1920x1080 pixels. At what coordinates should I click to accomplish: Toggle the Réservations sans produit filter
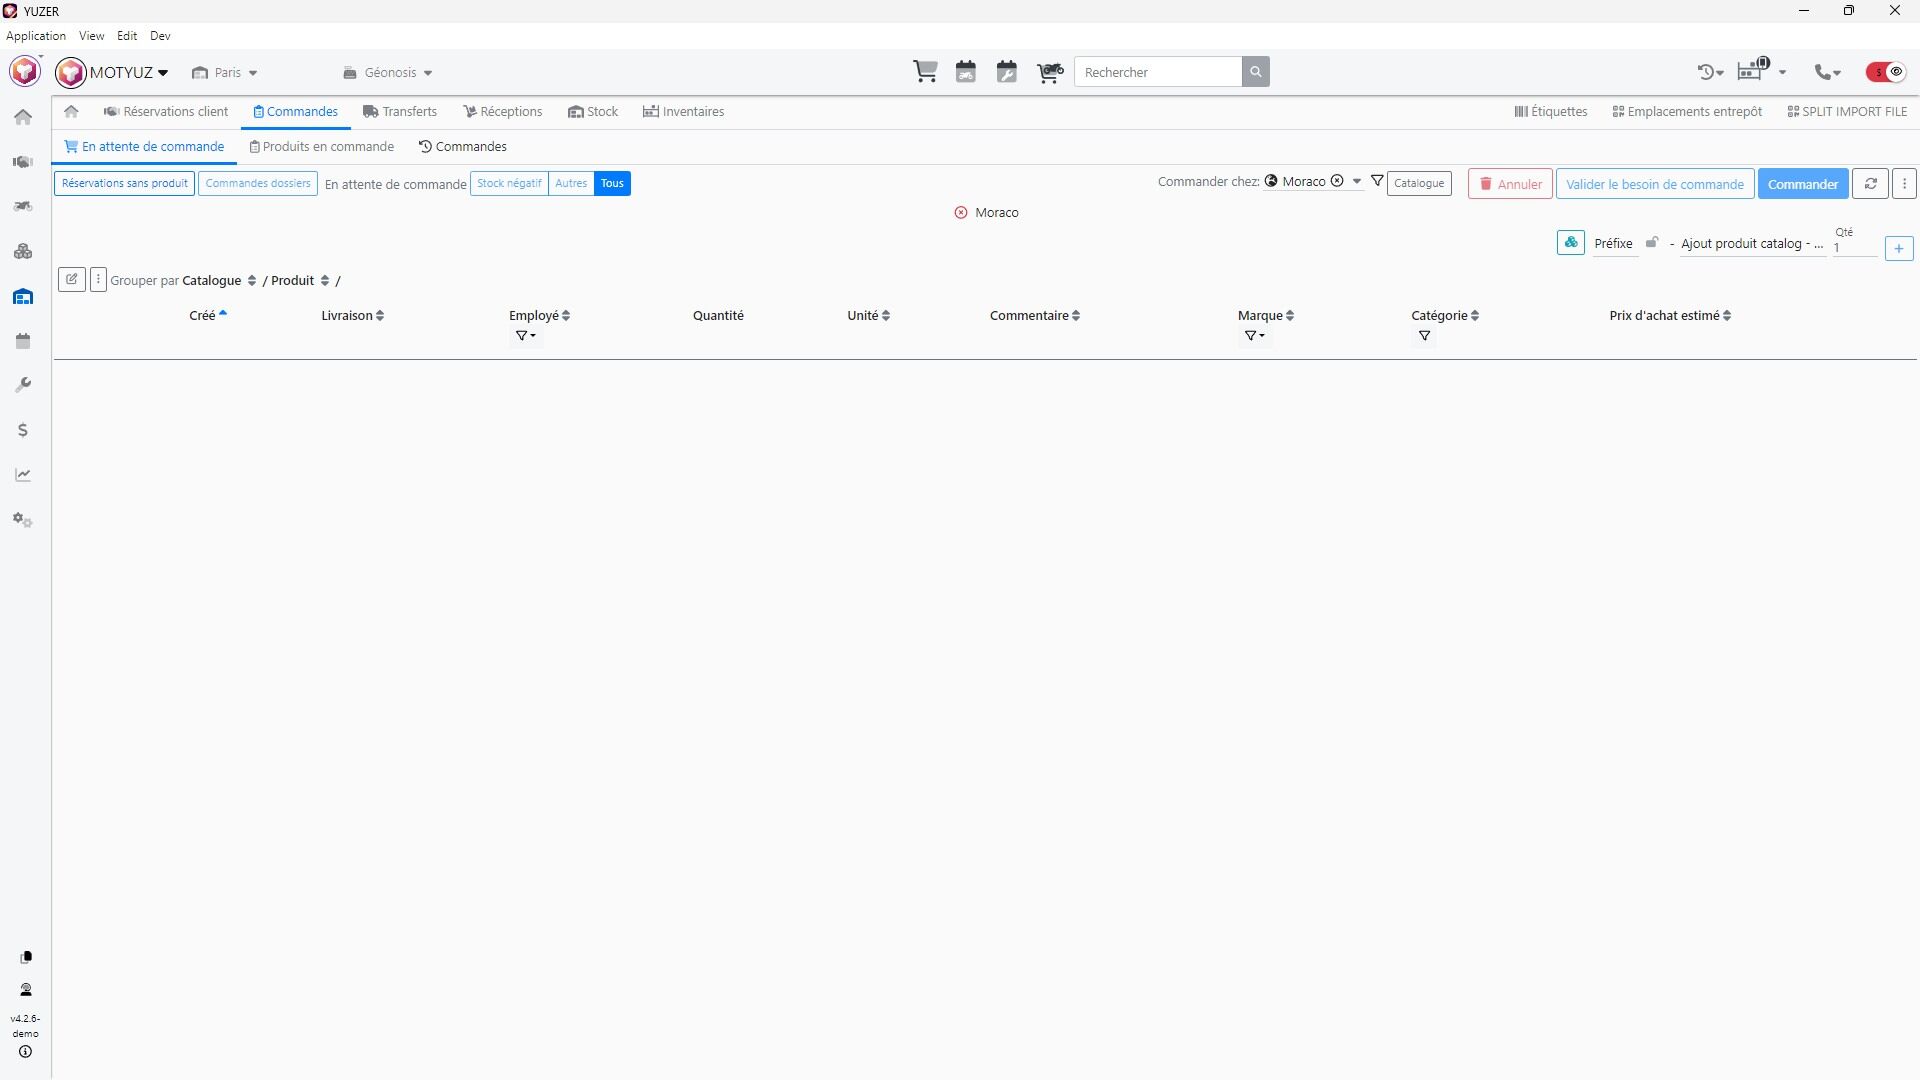[125, 184]
